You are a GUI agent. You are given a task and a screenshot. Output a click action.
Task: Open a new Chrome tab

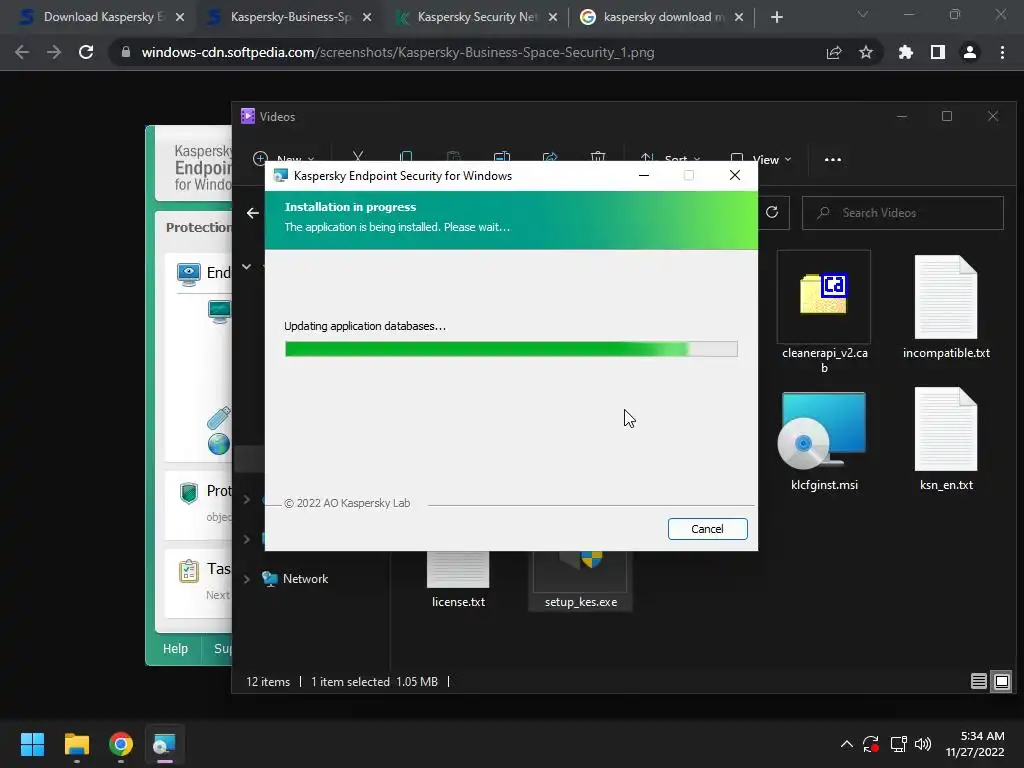coord(776,17)
